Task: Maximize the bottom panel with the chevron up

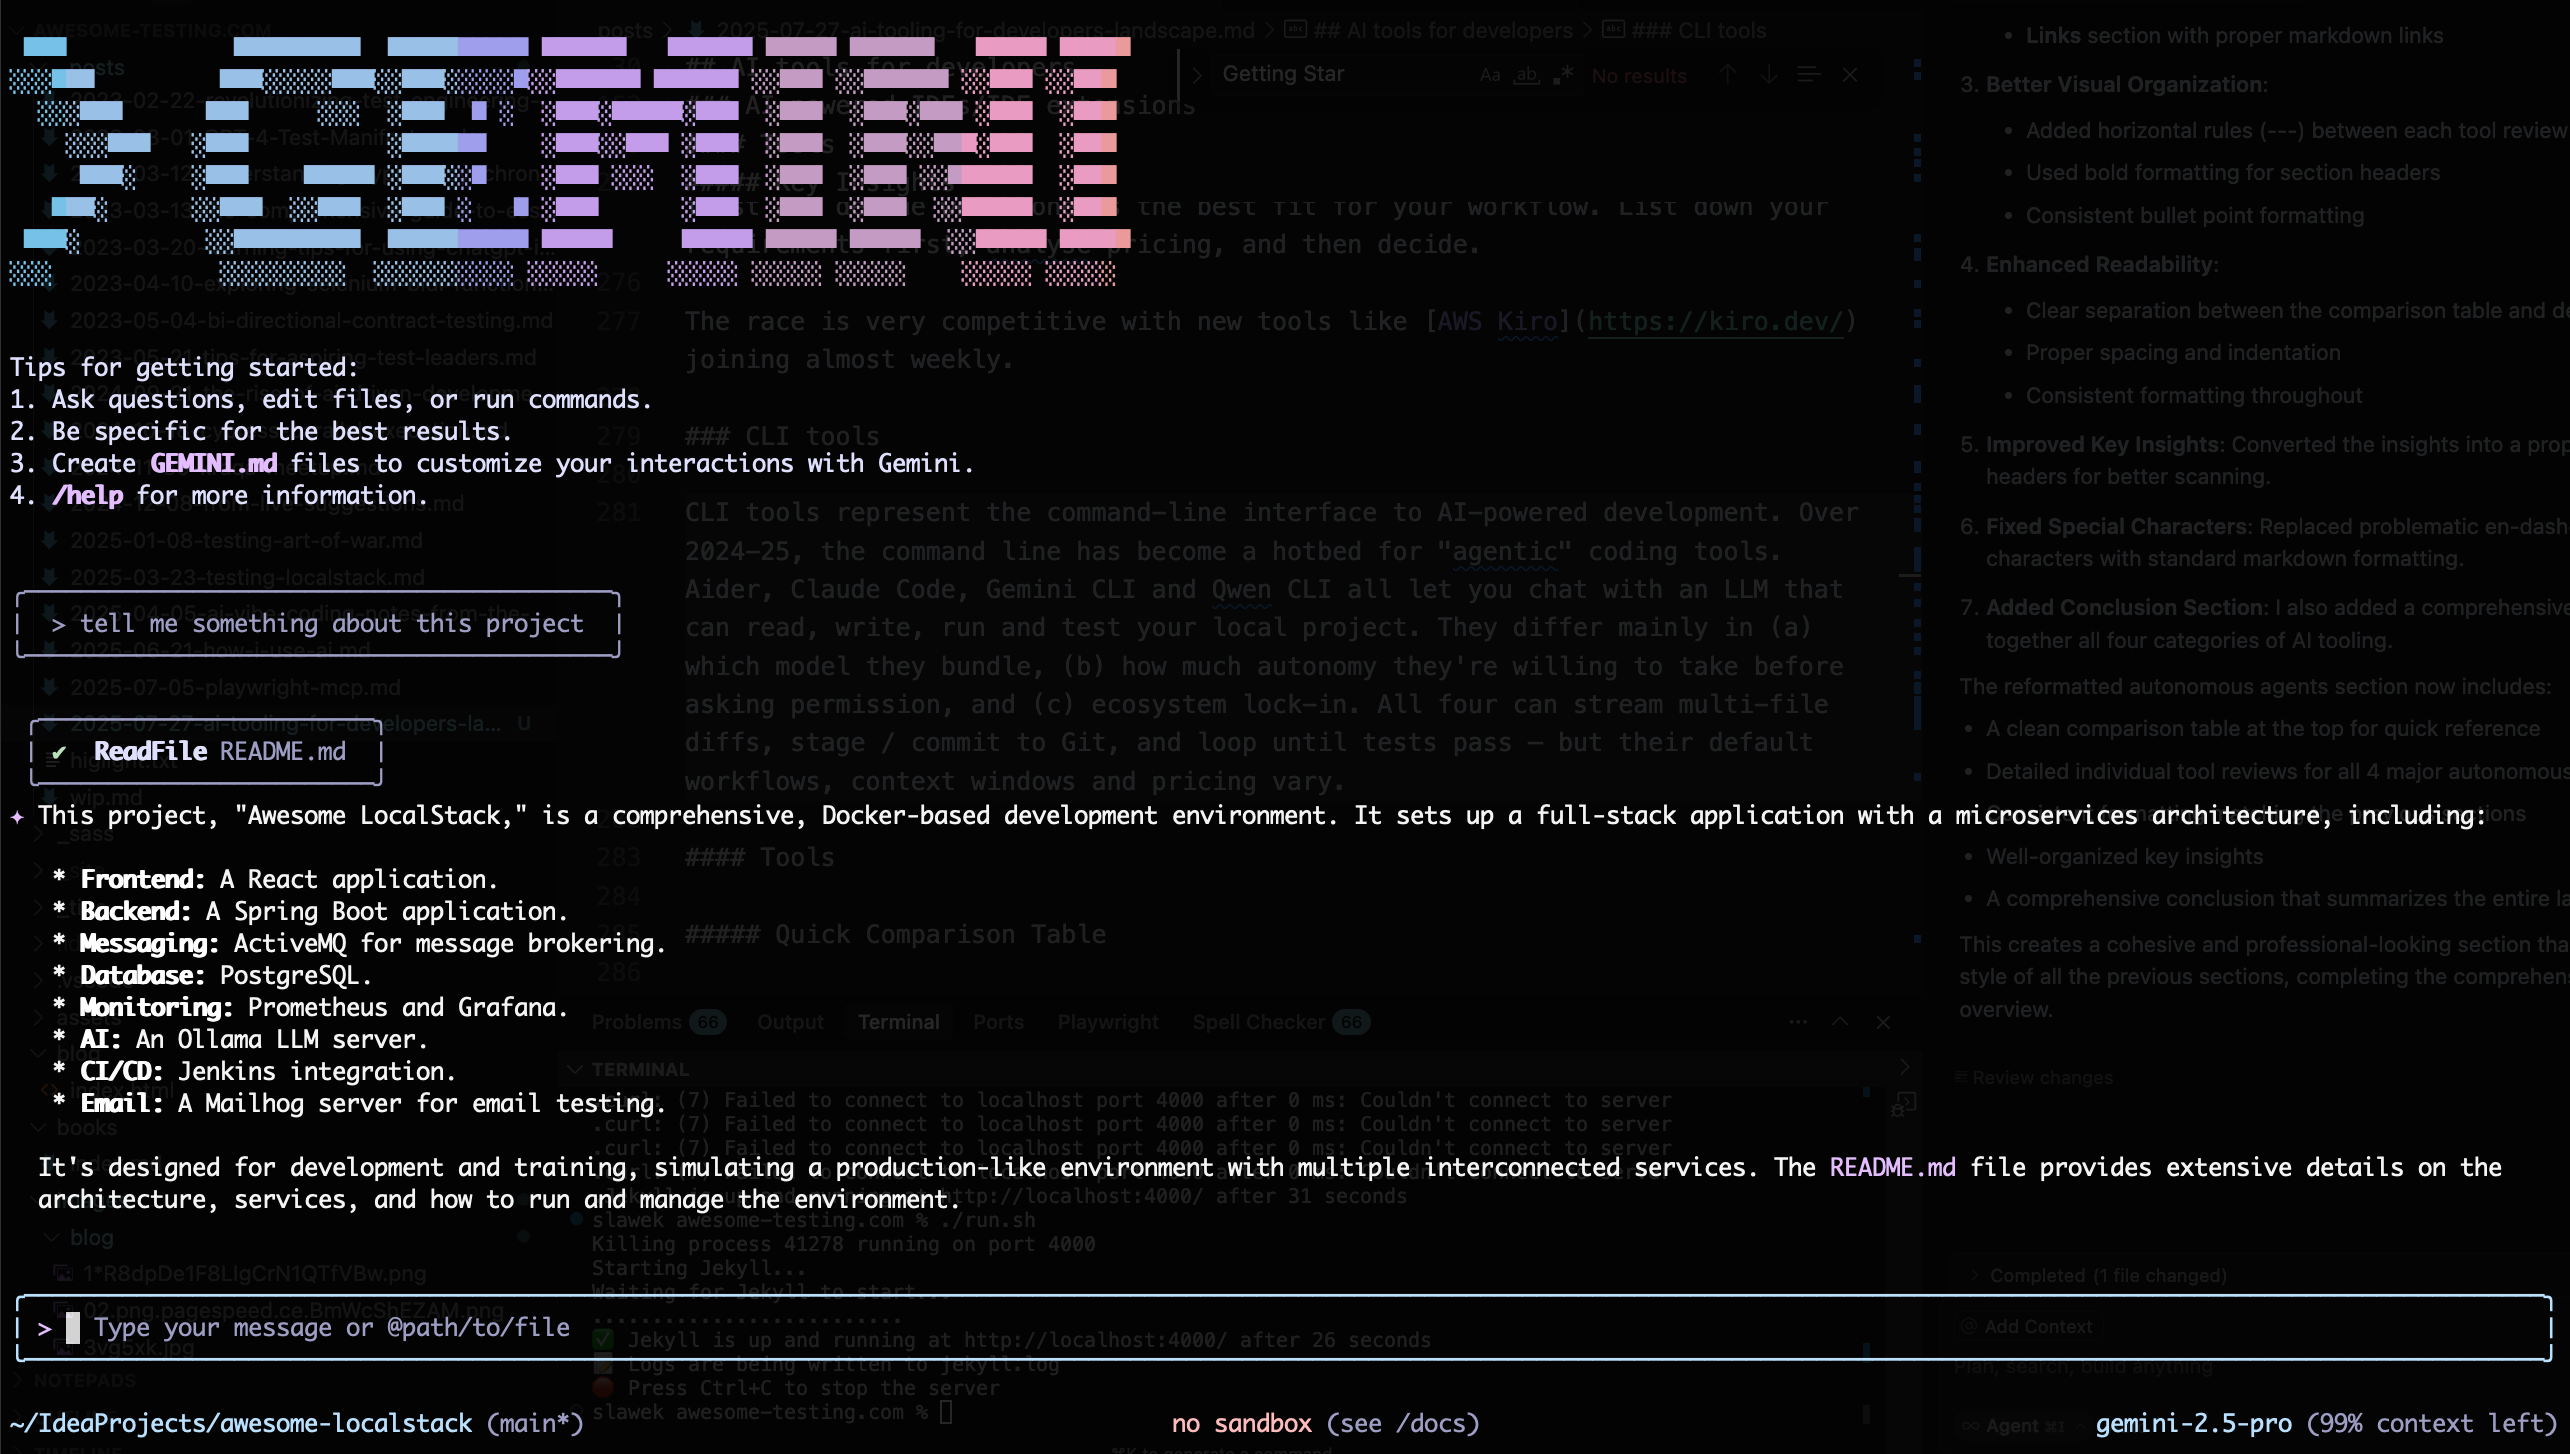Action: (x=1840, y=1022)
